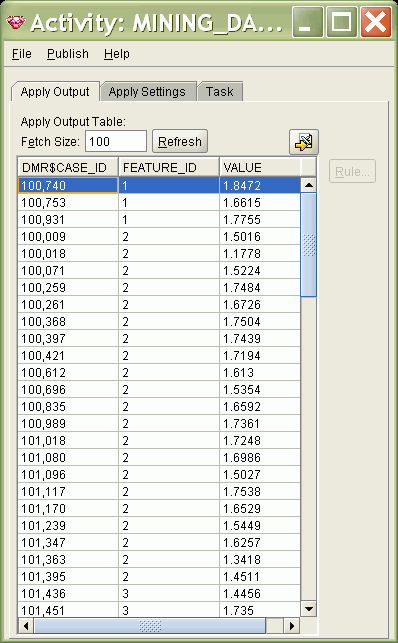Click the vertical scrollbar thumb

(309, 245)
